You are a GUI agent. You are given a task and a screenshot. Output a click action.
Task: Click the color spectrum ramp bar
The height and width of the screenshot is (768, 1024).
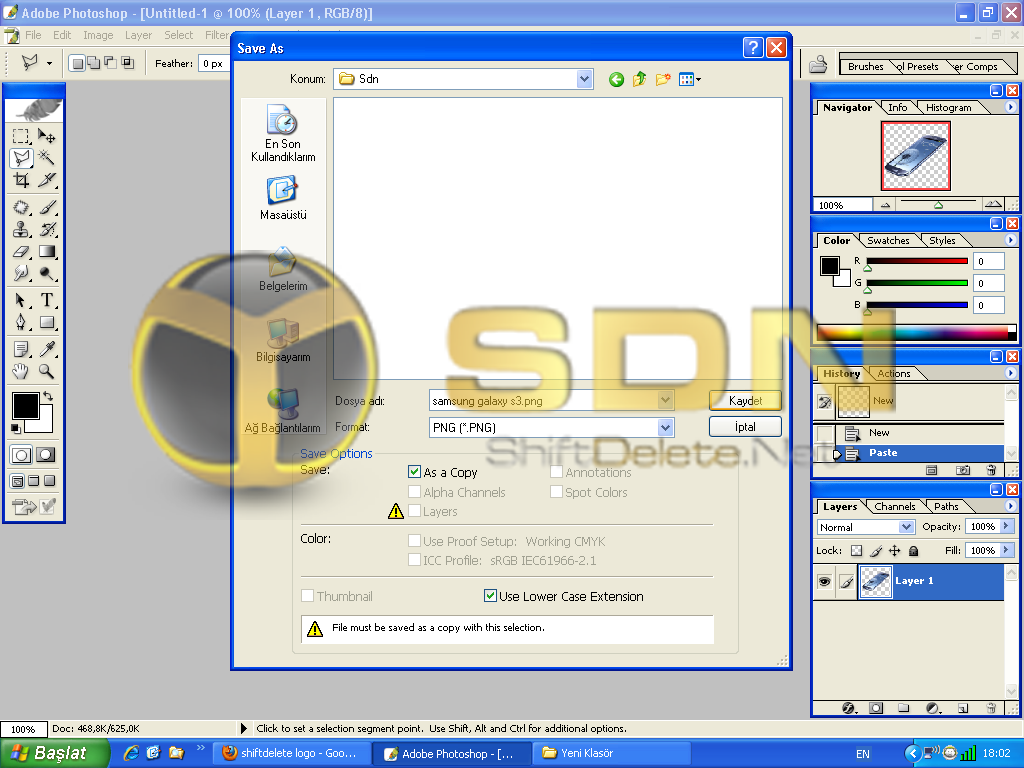click(916, 333)
